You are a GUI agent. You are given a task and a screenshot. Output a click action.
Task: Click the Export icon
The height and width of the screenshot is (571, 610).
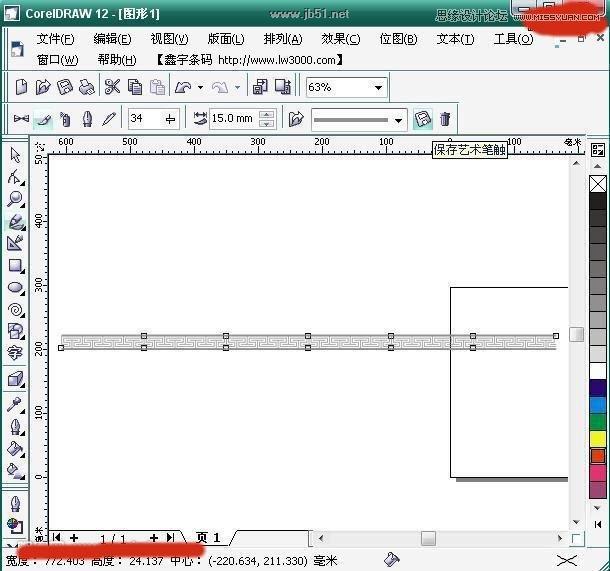(x=283, y=86)
